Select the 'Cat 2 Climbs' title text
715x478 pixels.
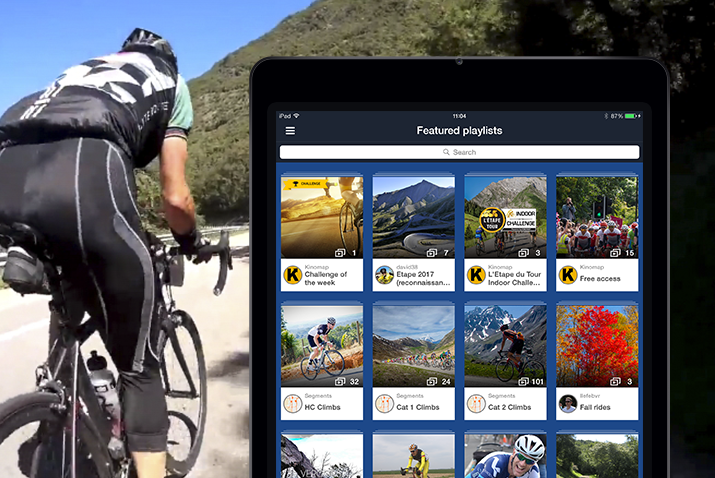509,407
